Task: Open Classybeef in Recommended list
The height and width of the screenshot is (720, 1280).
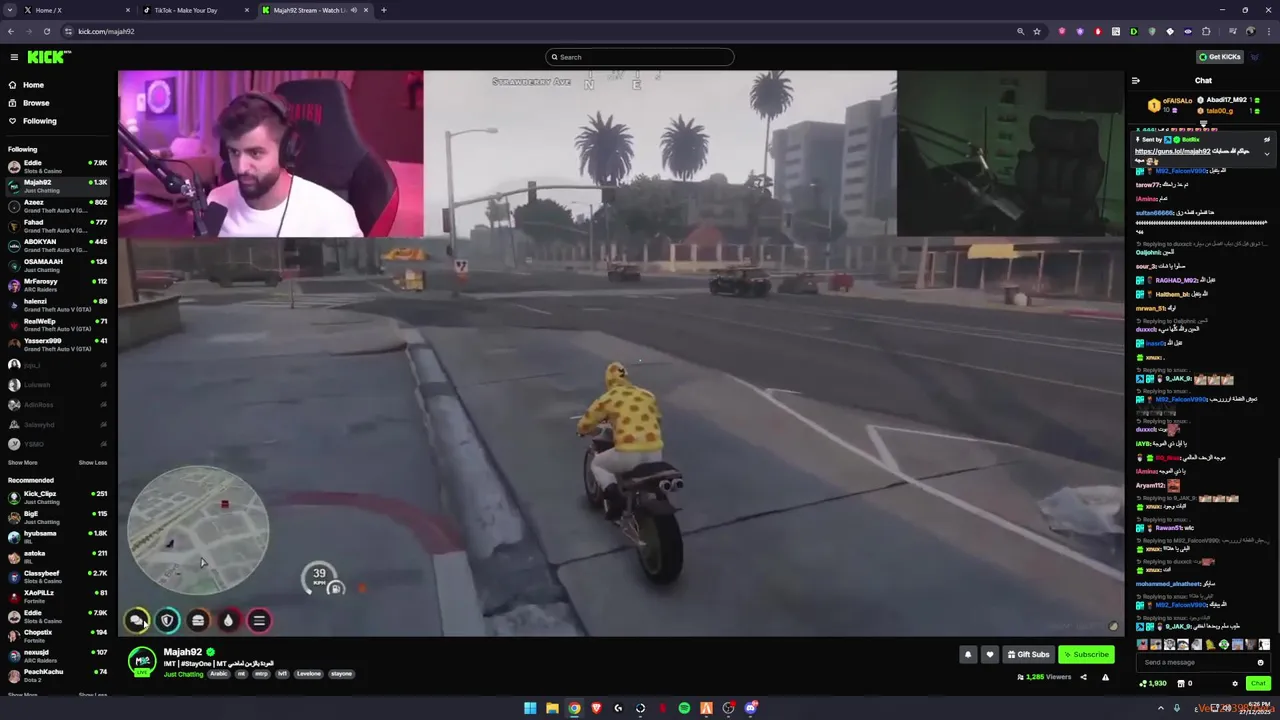Action: coord(57,577)
